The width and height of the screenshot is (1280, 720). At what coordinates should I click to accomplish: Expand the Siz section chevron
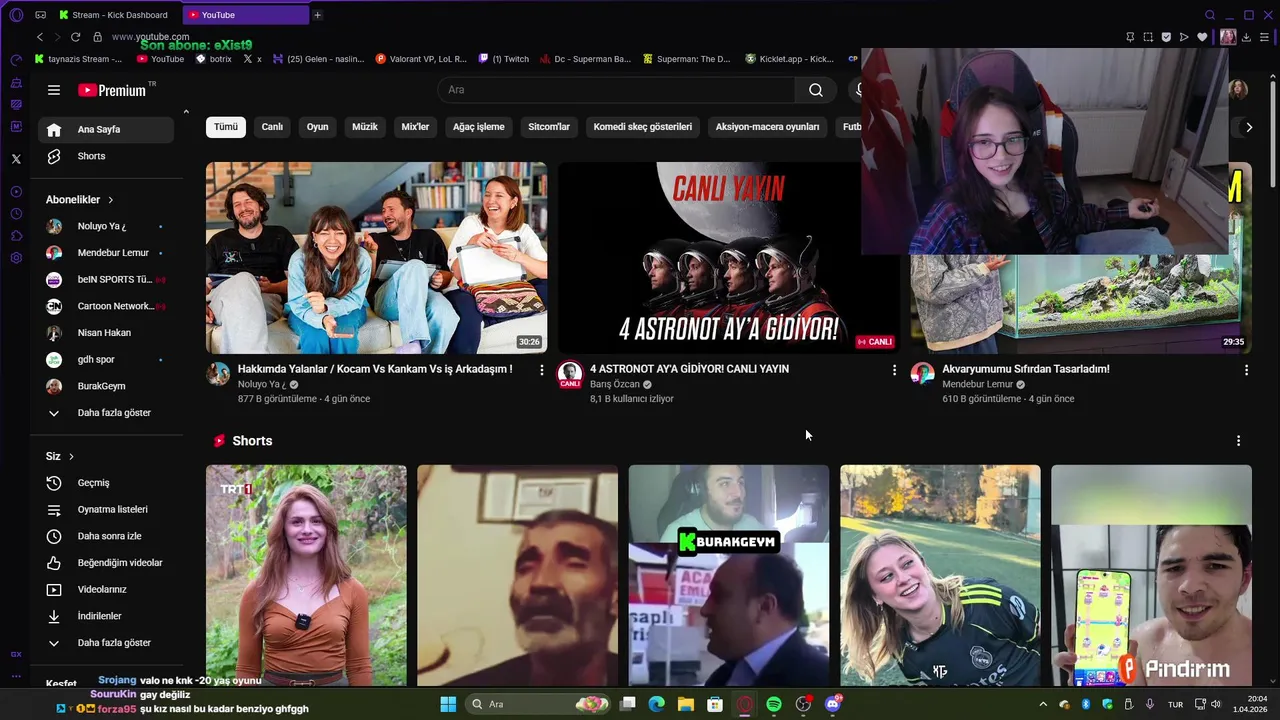pyautogui.click(x=71, y=456)
